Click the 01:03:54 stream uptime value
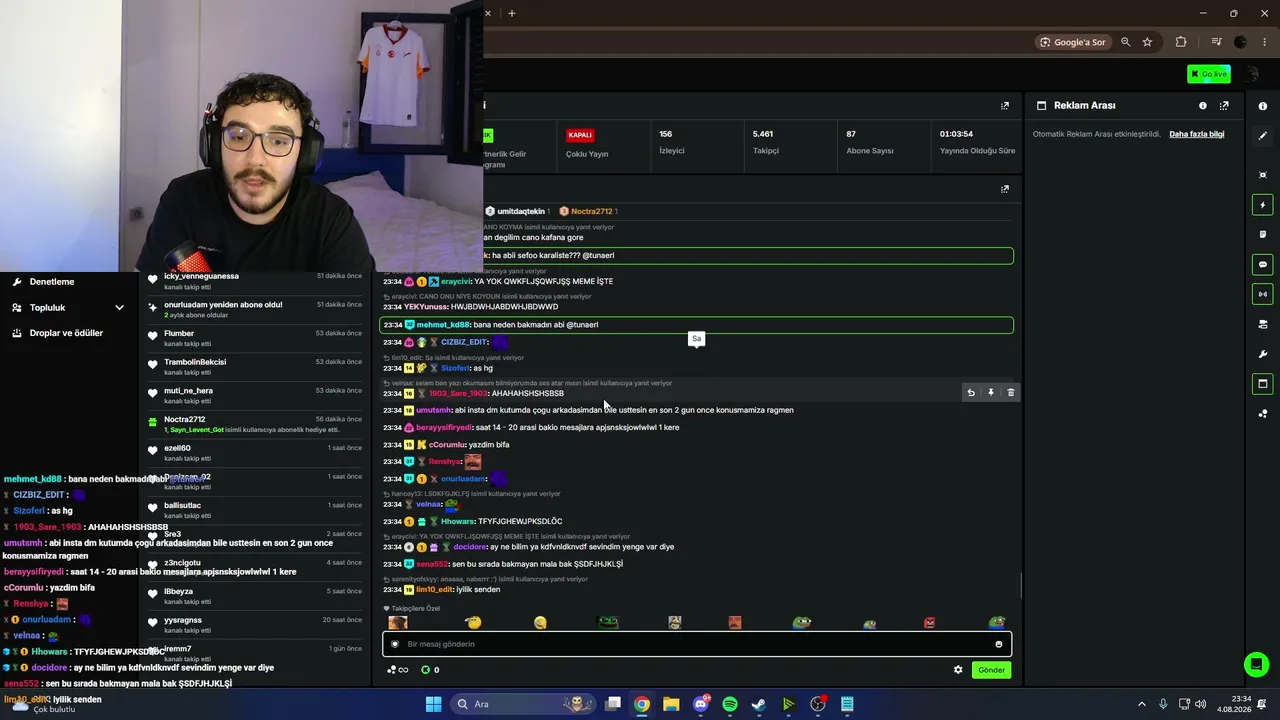This screenshot has height=720, width=1280. [x=957, y=134]
